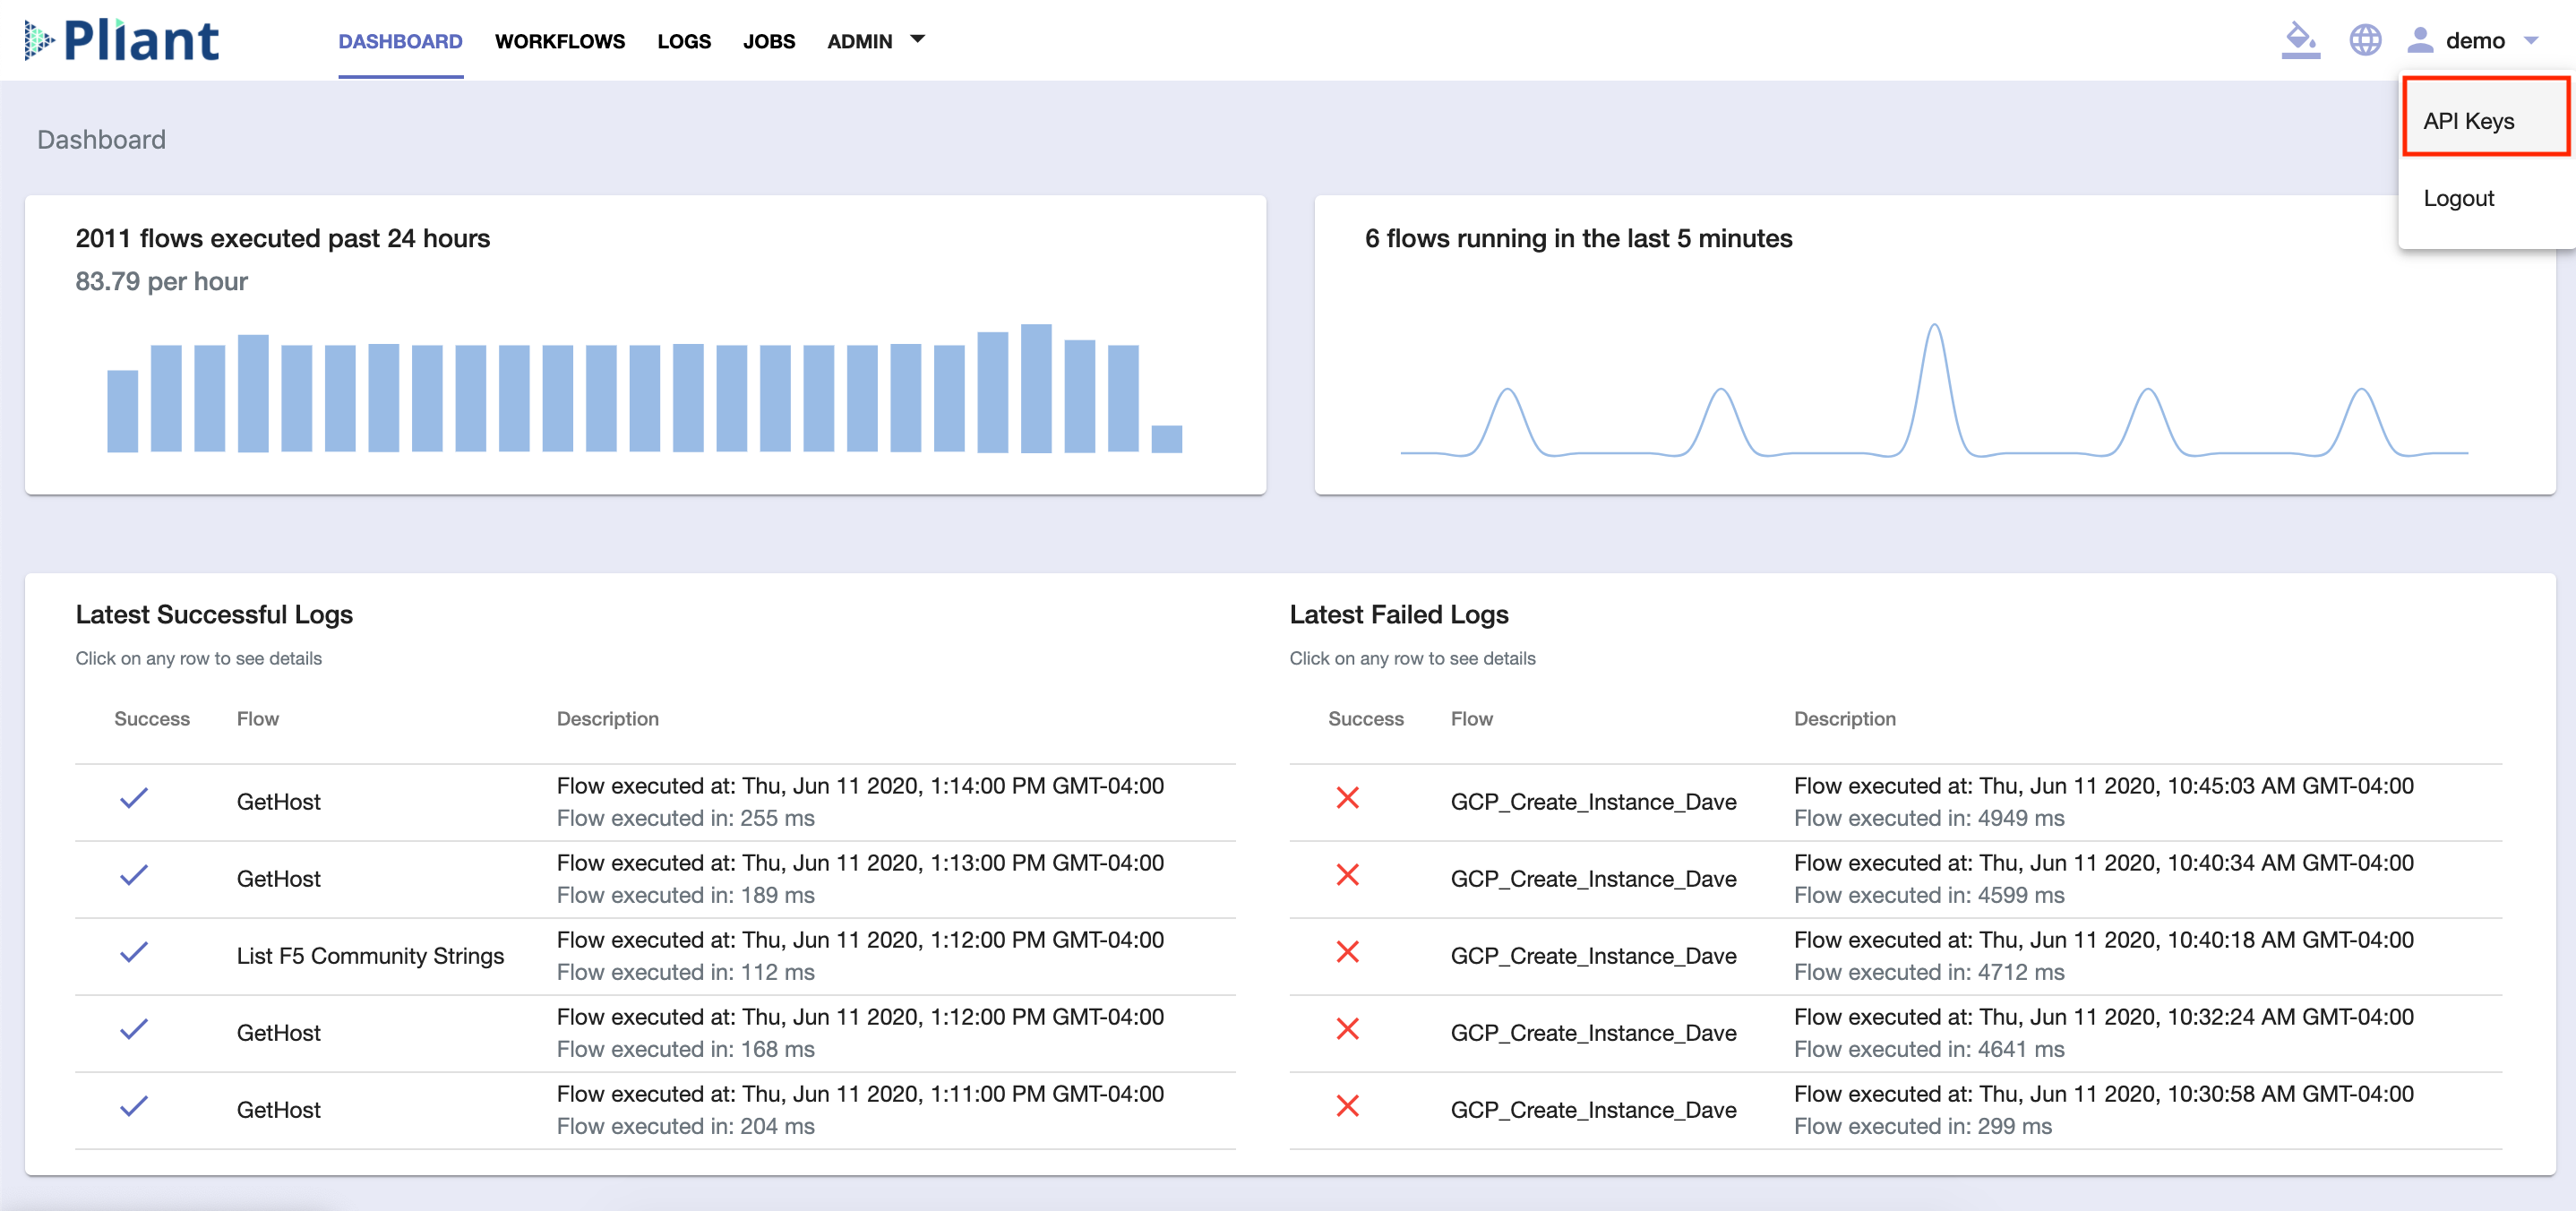
Task: Collapse the demo user menu arrow
Action: click(2531, 41)
